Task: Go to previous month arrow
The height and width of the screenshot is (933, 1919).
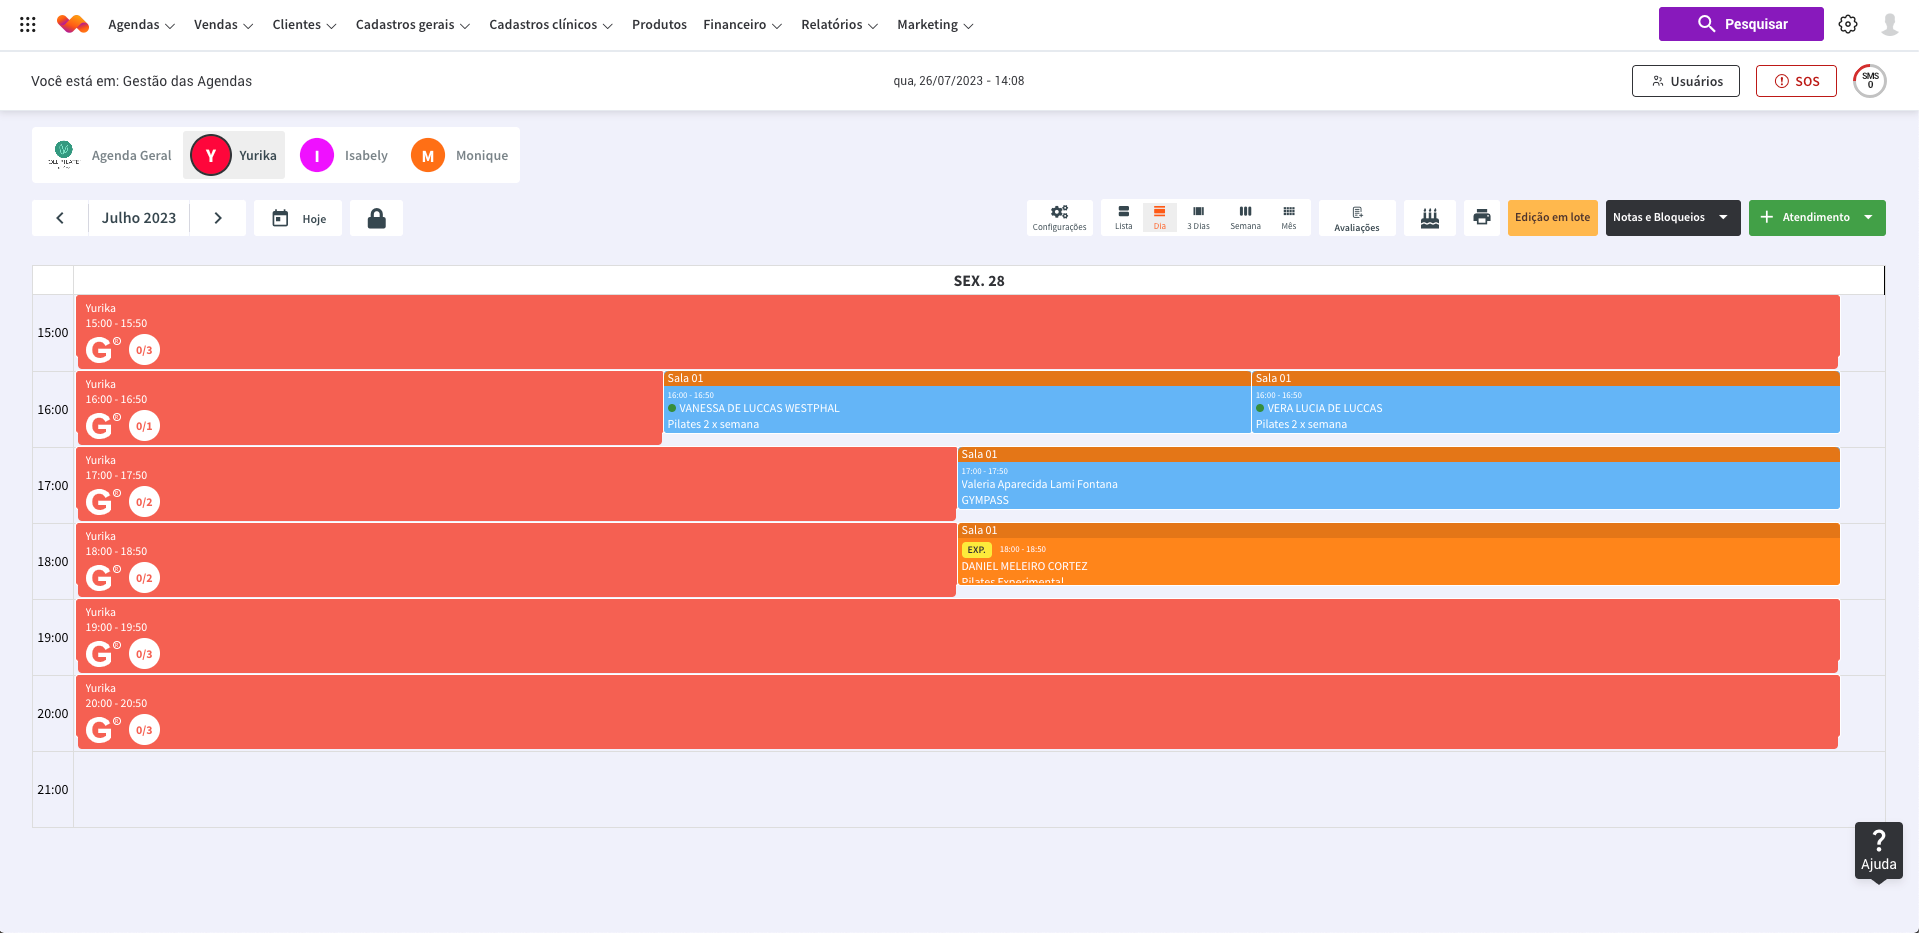Action: 60,218
